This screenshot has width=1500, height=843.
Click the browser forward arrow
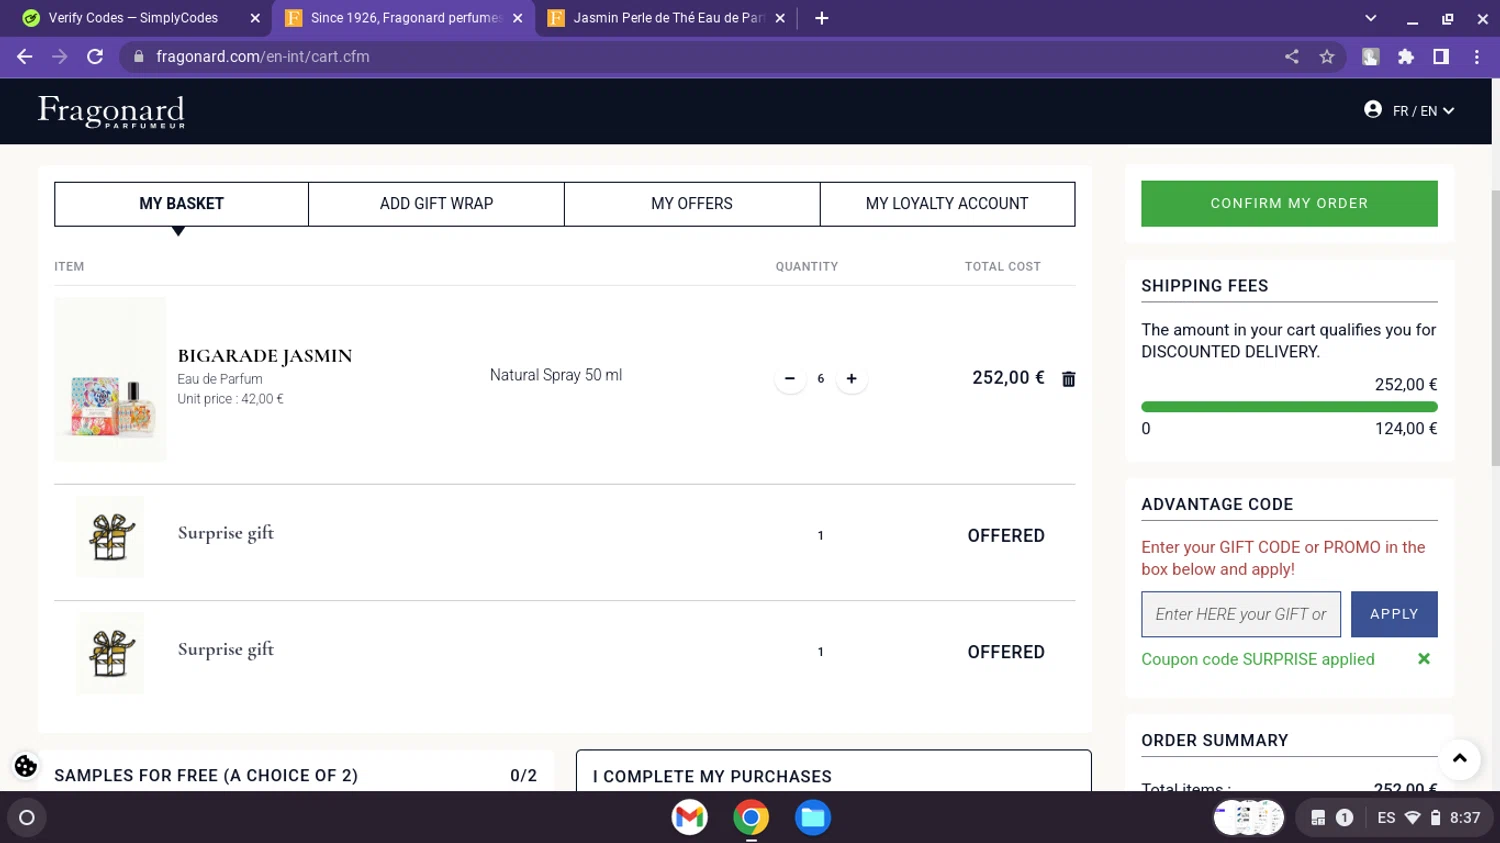click(x=60, y=57)
